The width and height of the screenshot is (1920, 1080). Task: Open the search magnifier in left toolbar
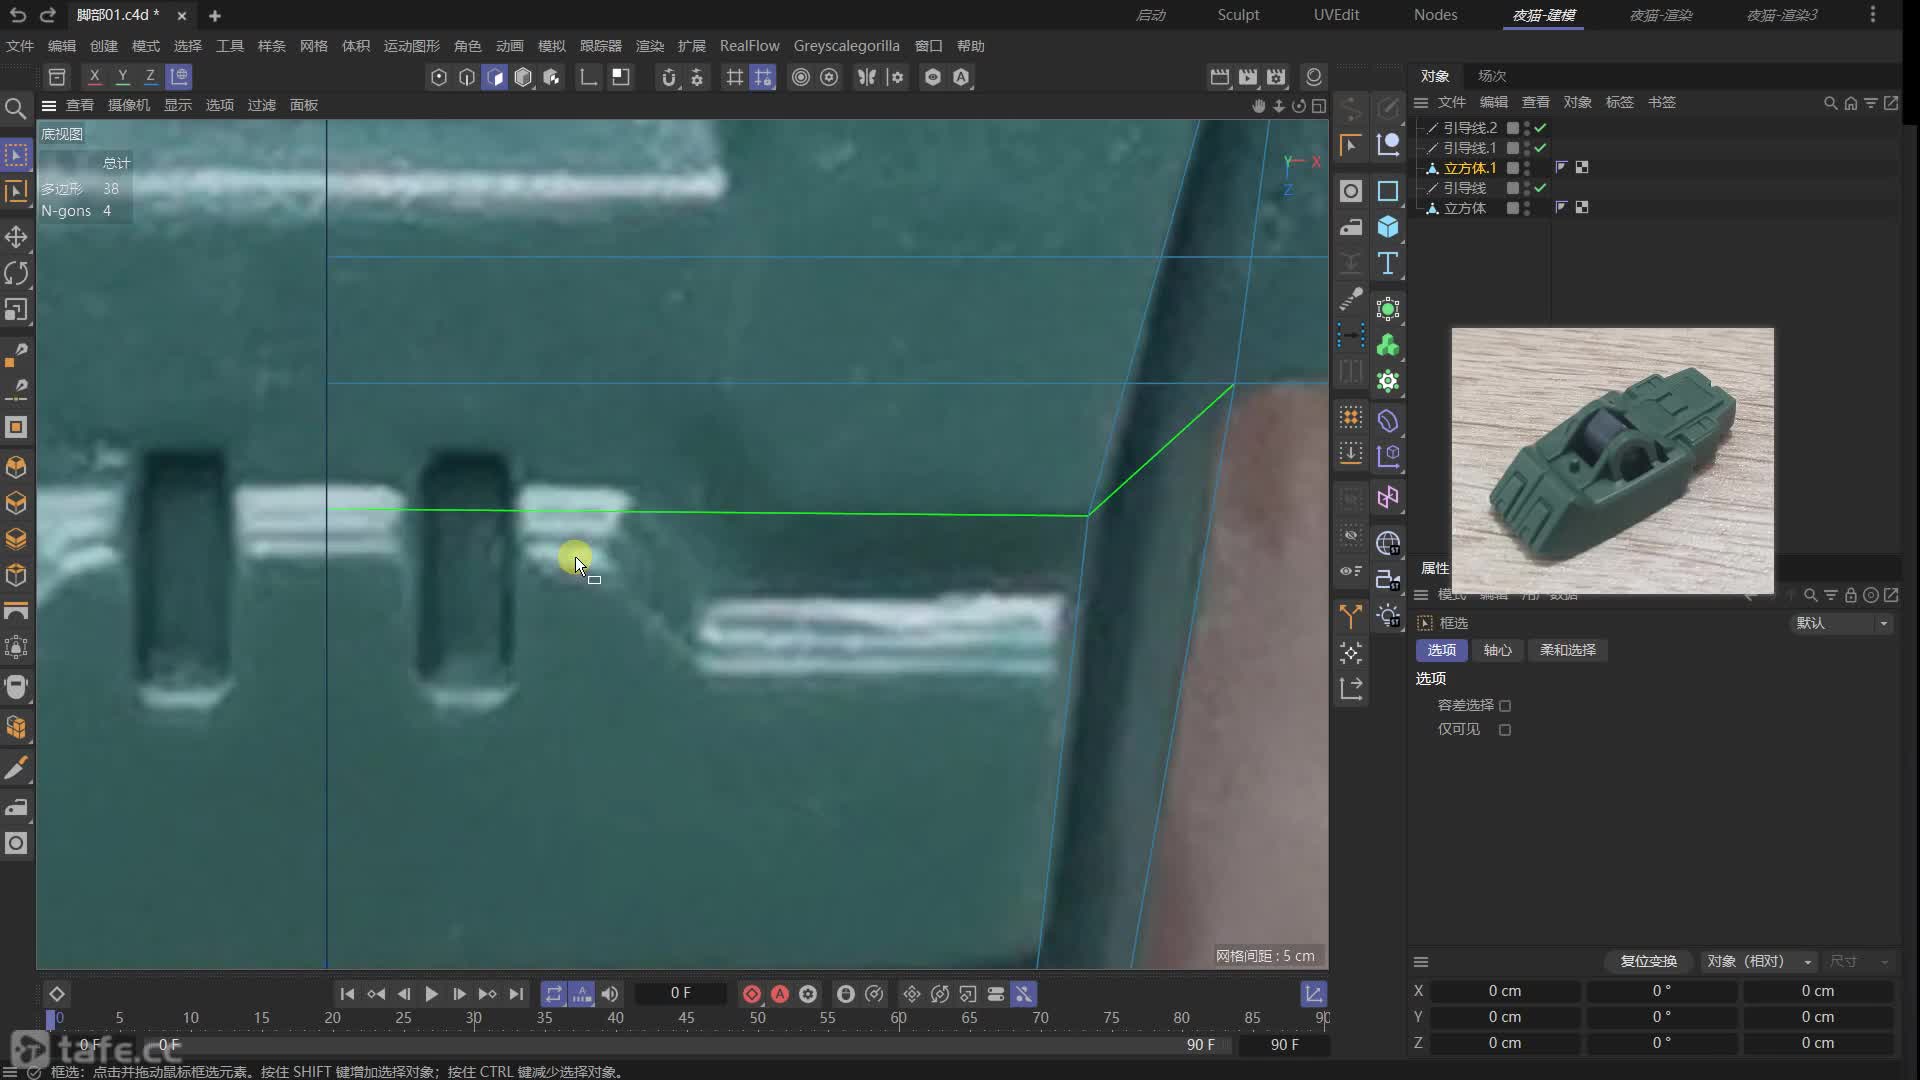[x=16, y=108]
